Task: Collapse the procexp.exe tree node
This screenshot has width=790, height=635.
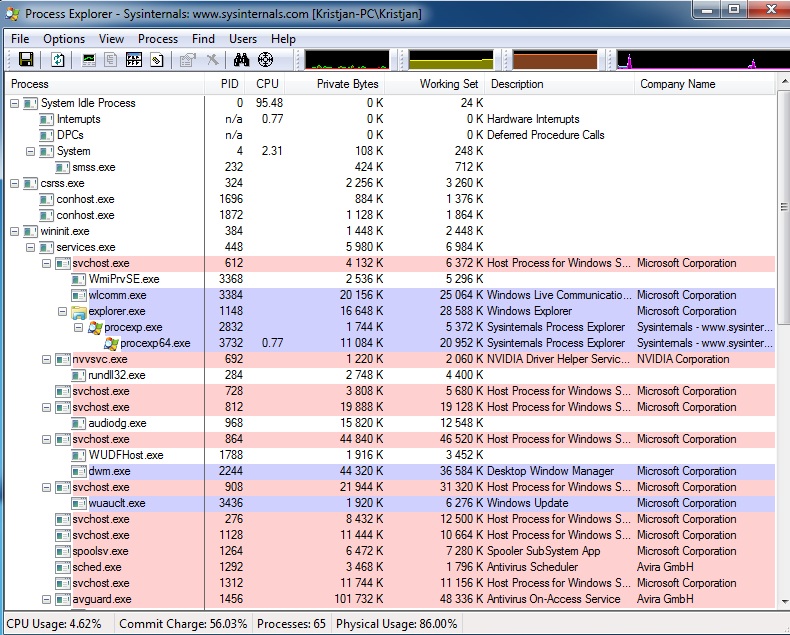Action: pyautogui.click(x=79, y=328)
